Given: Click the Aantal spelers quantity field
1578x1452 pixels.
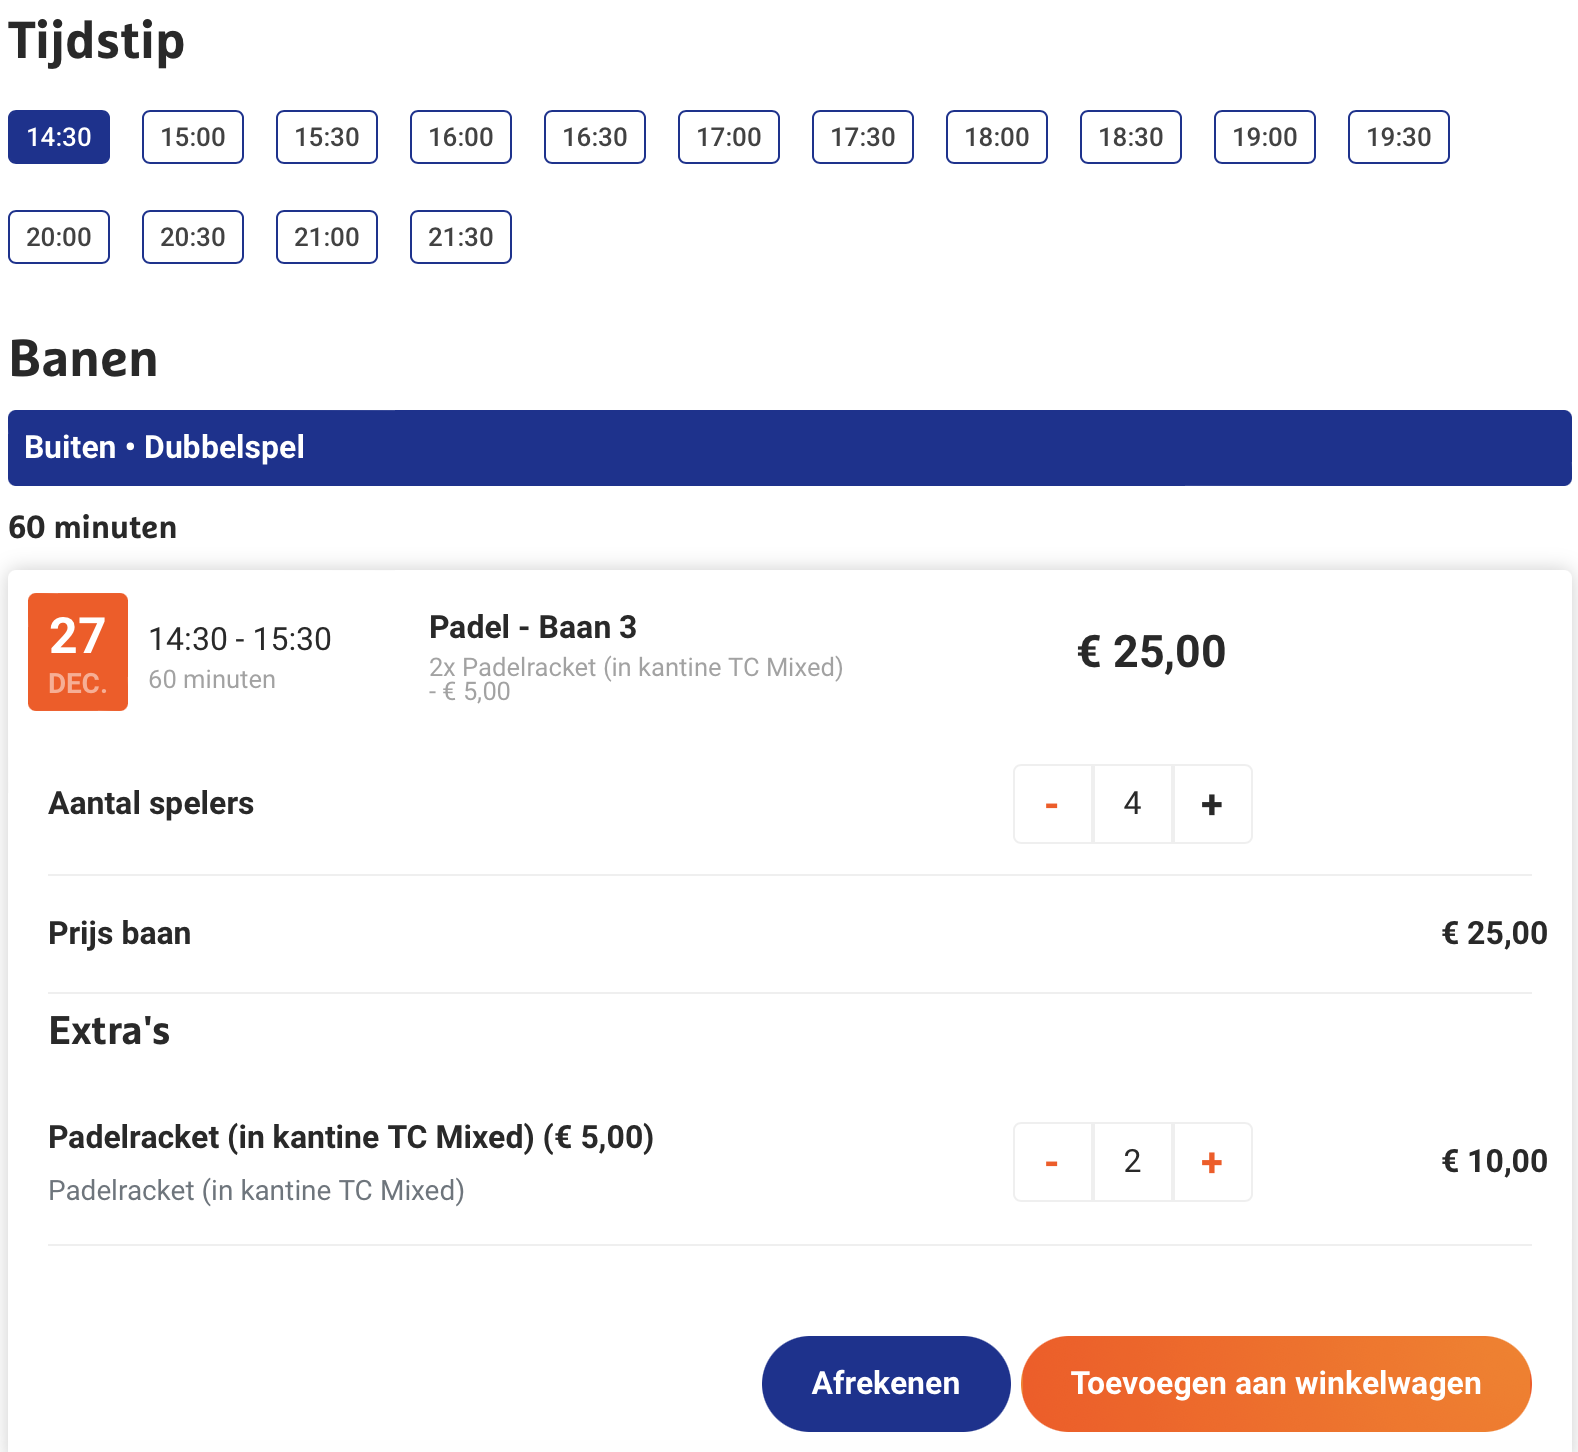Looking at the screenshot, I should point(1132,804).
